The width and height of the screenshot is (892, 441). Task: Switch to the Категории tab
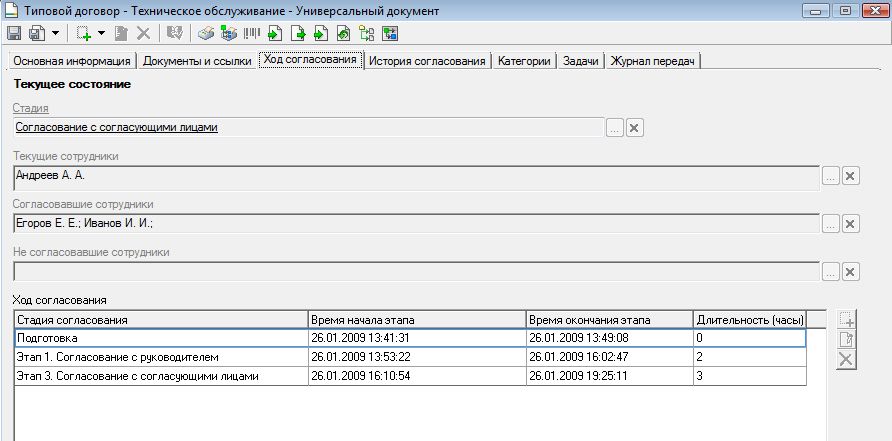(524, 61)
